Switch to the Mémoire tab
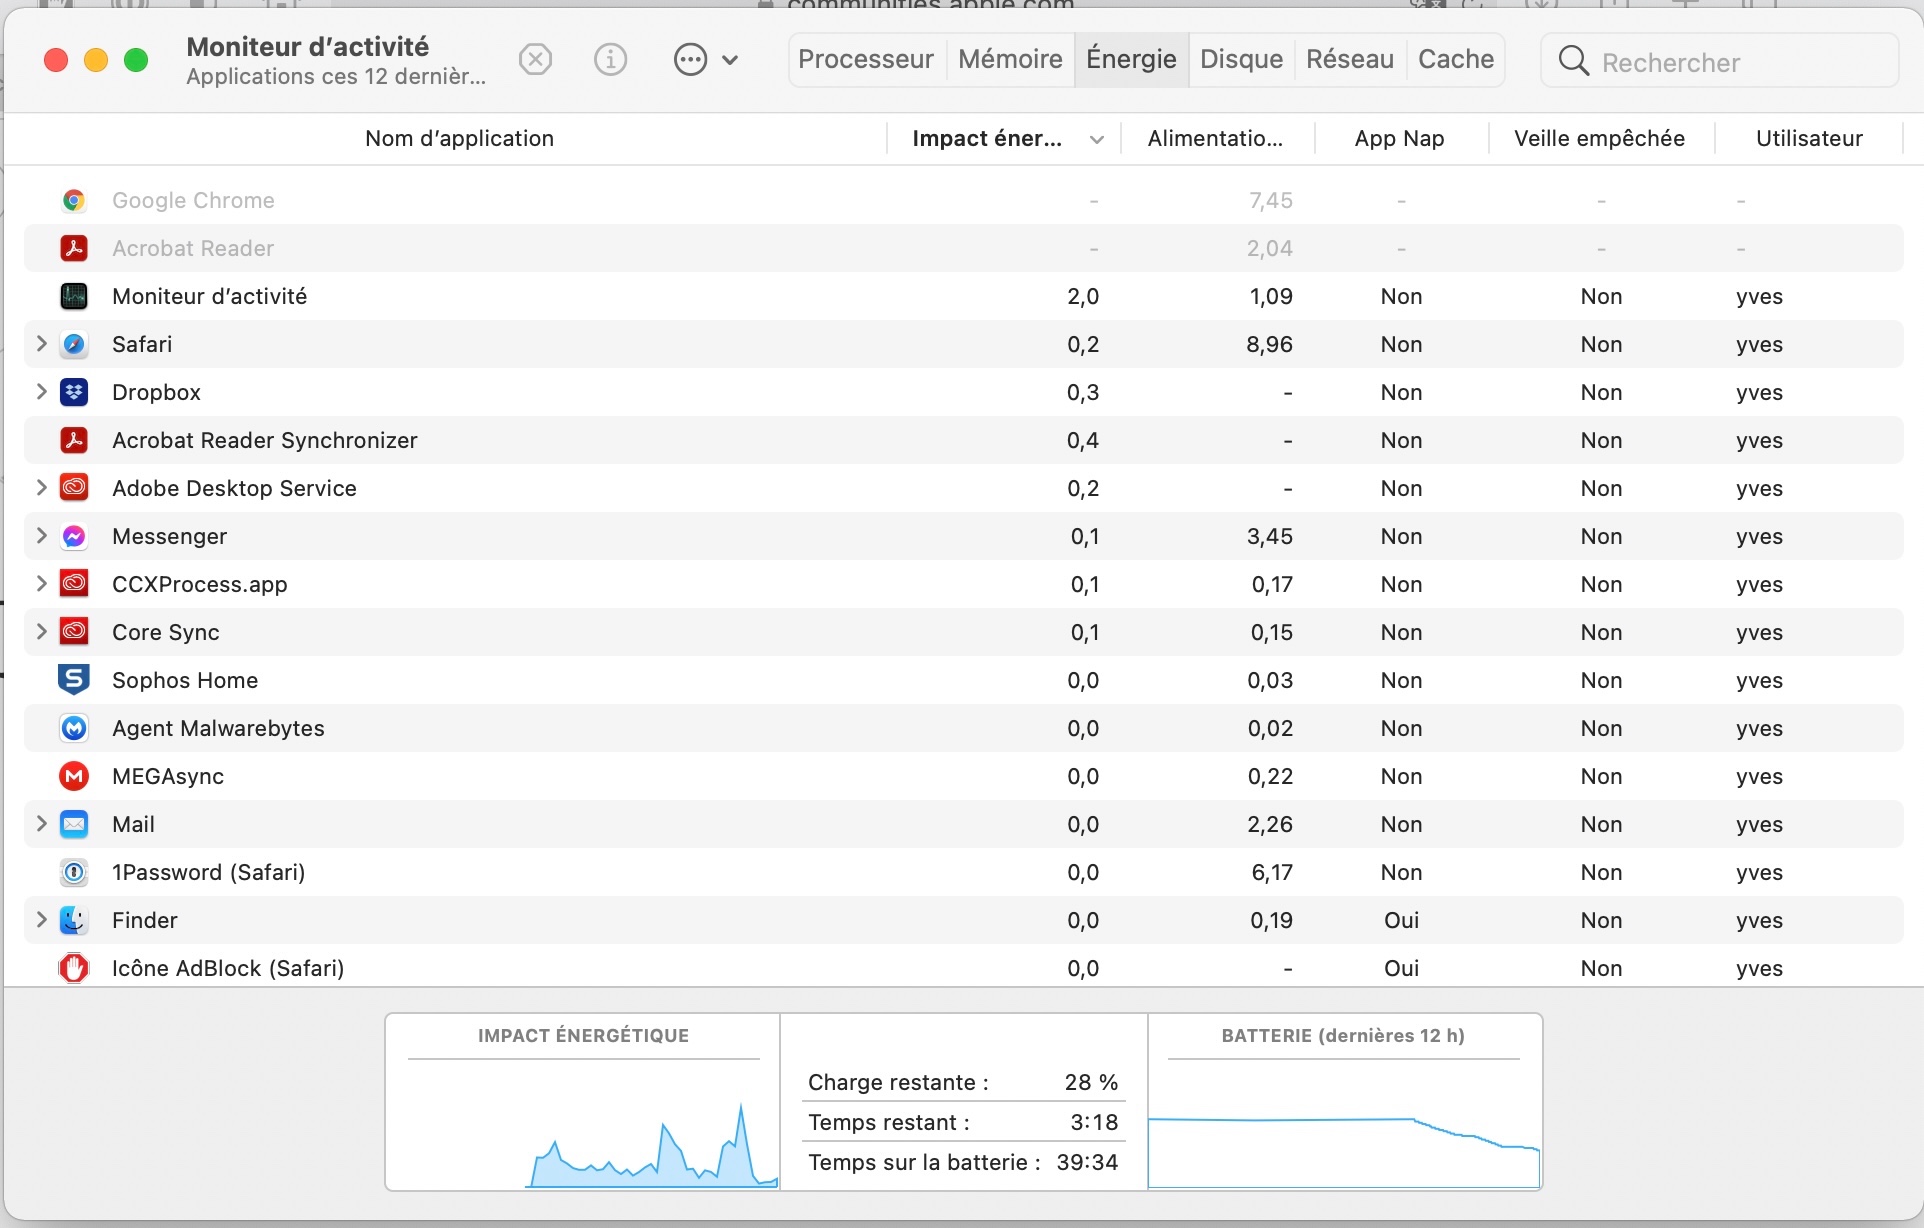The width and height of the screenshot is (1924, 1228). tap(1010, 60)
